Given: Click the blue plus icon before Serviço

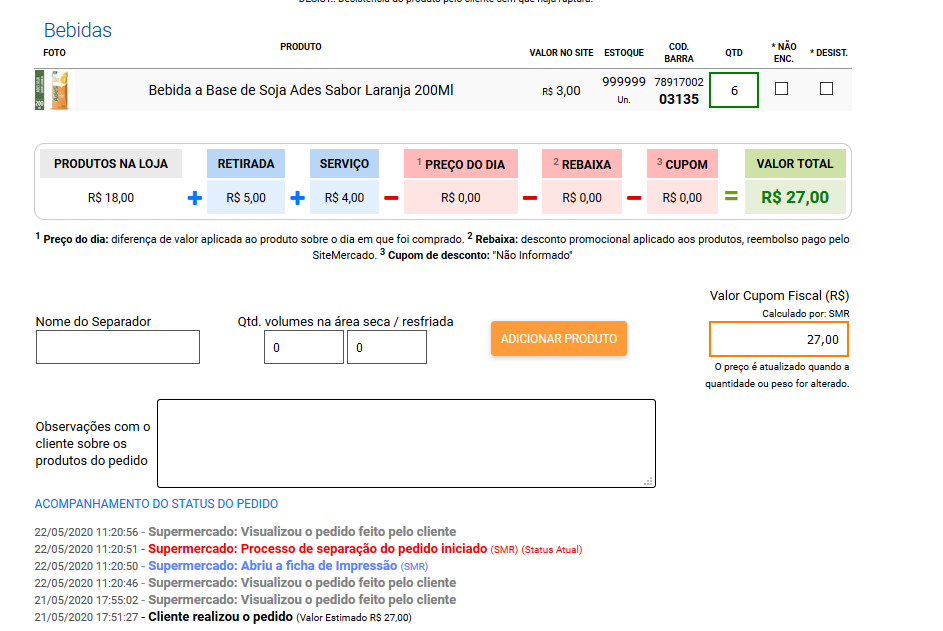Looking at the screenshot, I should tap(297, 198).
